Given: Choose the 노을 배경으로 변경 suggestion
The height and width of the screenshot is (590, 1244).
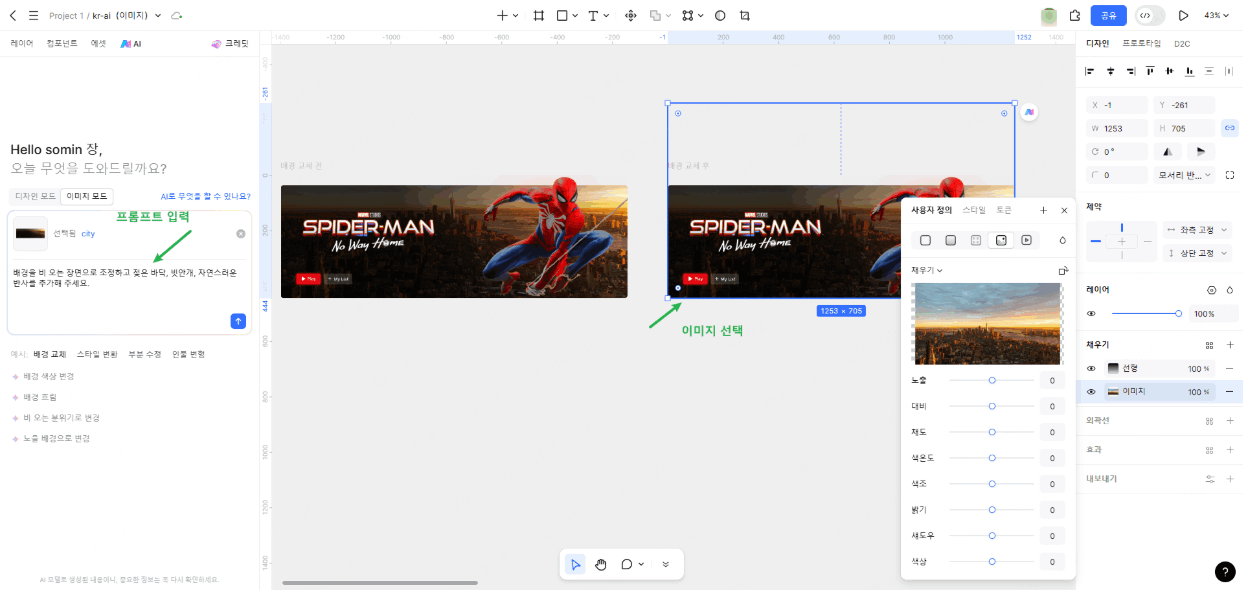Looking at the screenshot, I should click(x=51, y=438).
